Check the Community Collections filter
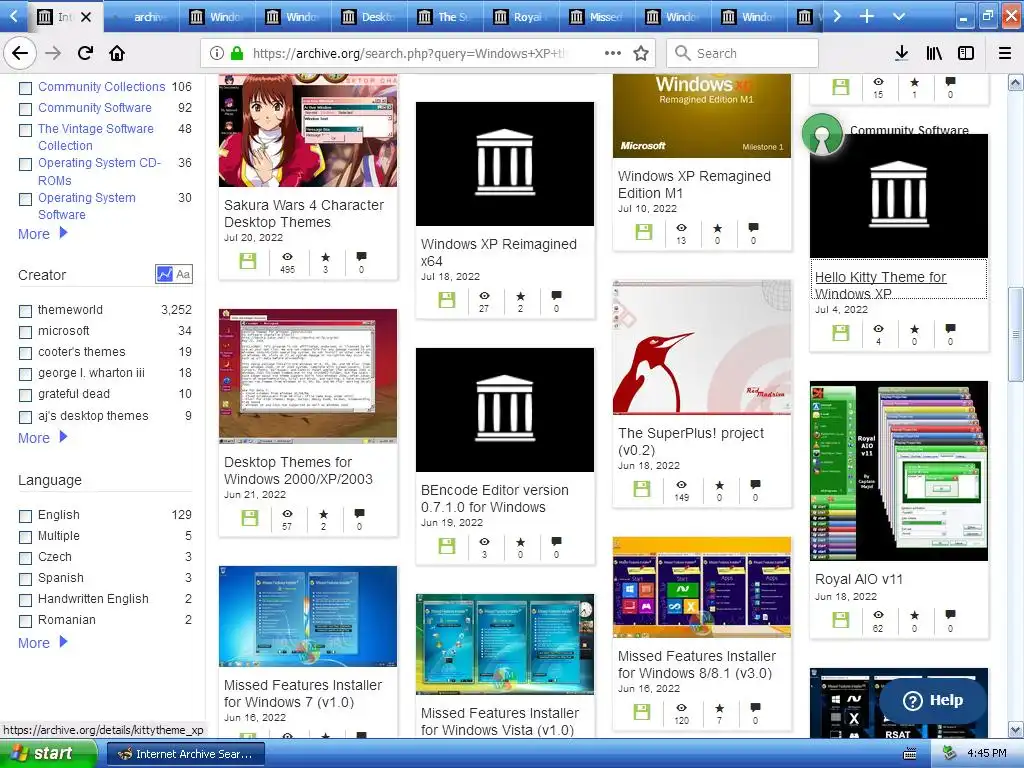Screen dimensions: 1024x768 pos(25,88)
